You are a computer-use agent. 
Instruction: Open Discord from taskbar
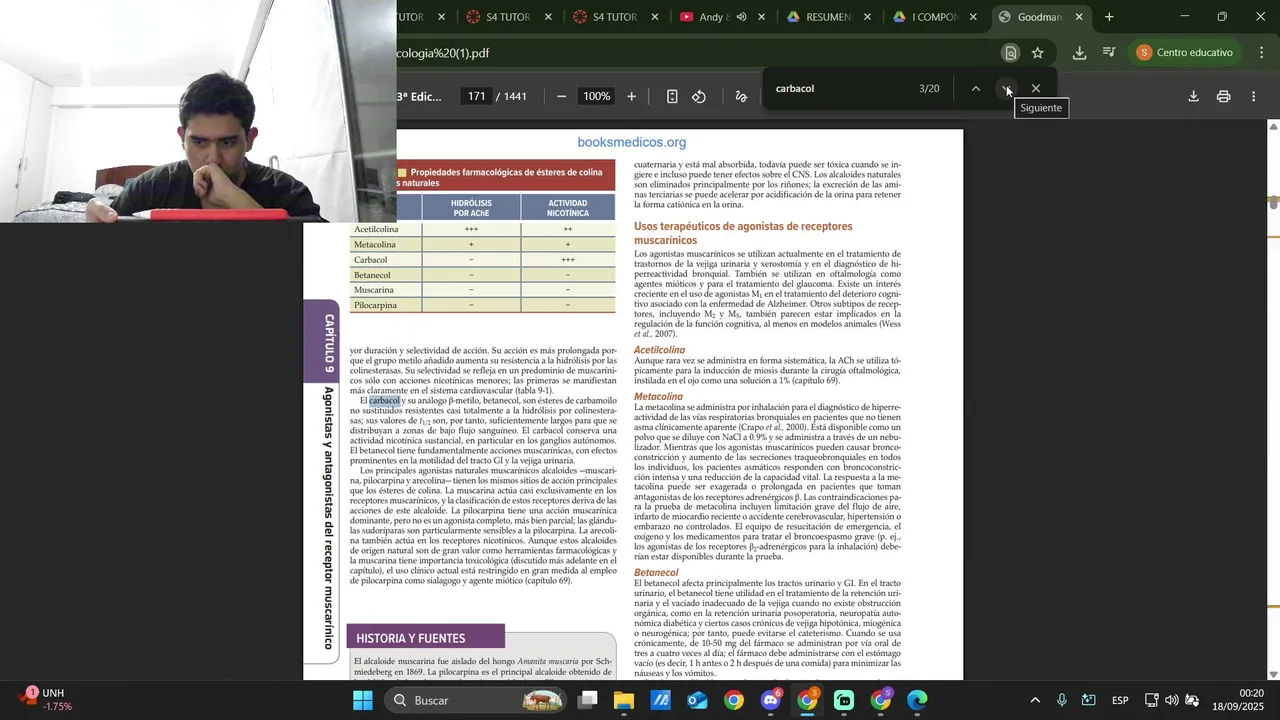pyautogui.click(x=771, y=700)
